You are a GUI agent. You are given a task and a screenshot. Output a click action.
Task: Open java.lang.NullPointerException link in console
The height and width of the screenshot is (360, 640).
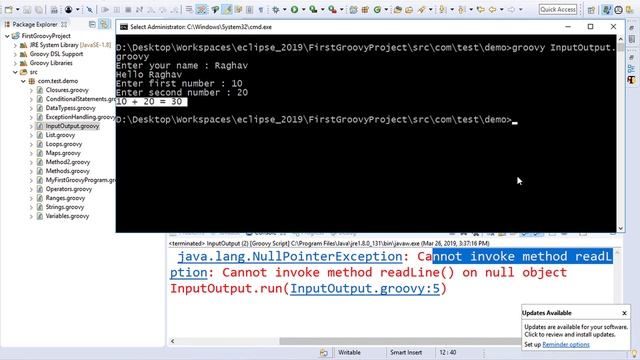tap(290, 256)
